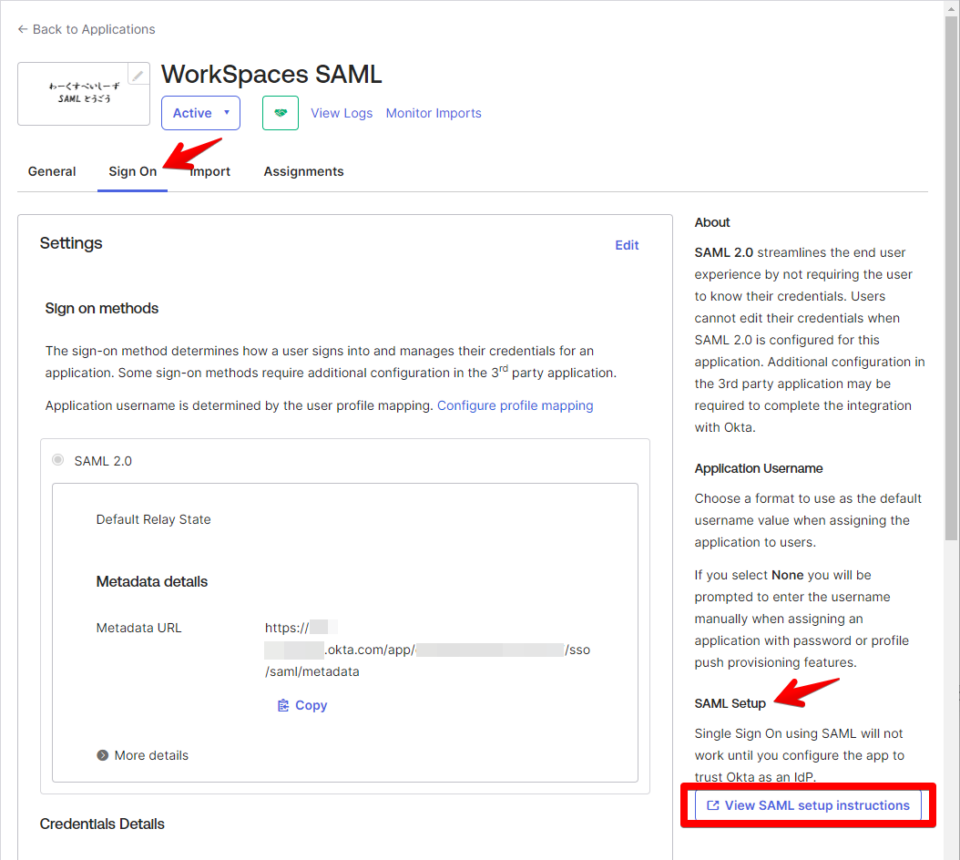Select the SAML 2.0 radio button
Screen dimensions: 960x860
pos(57,460)
